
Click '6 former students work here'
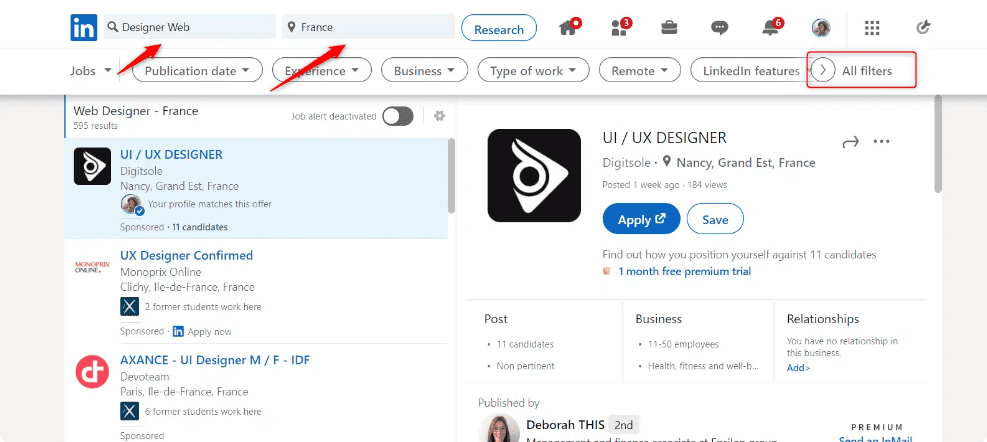[203, 411]
